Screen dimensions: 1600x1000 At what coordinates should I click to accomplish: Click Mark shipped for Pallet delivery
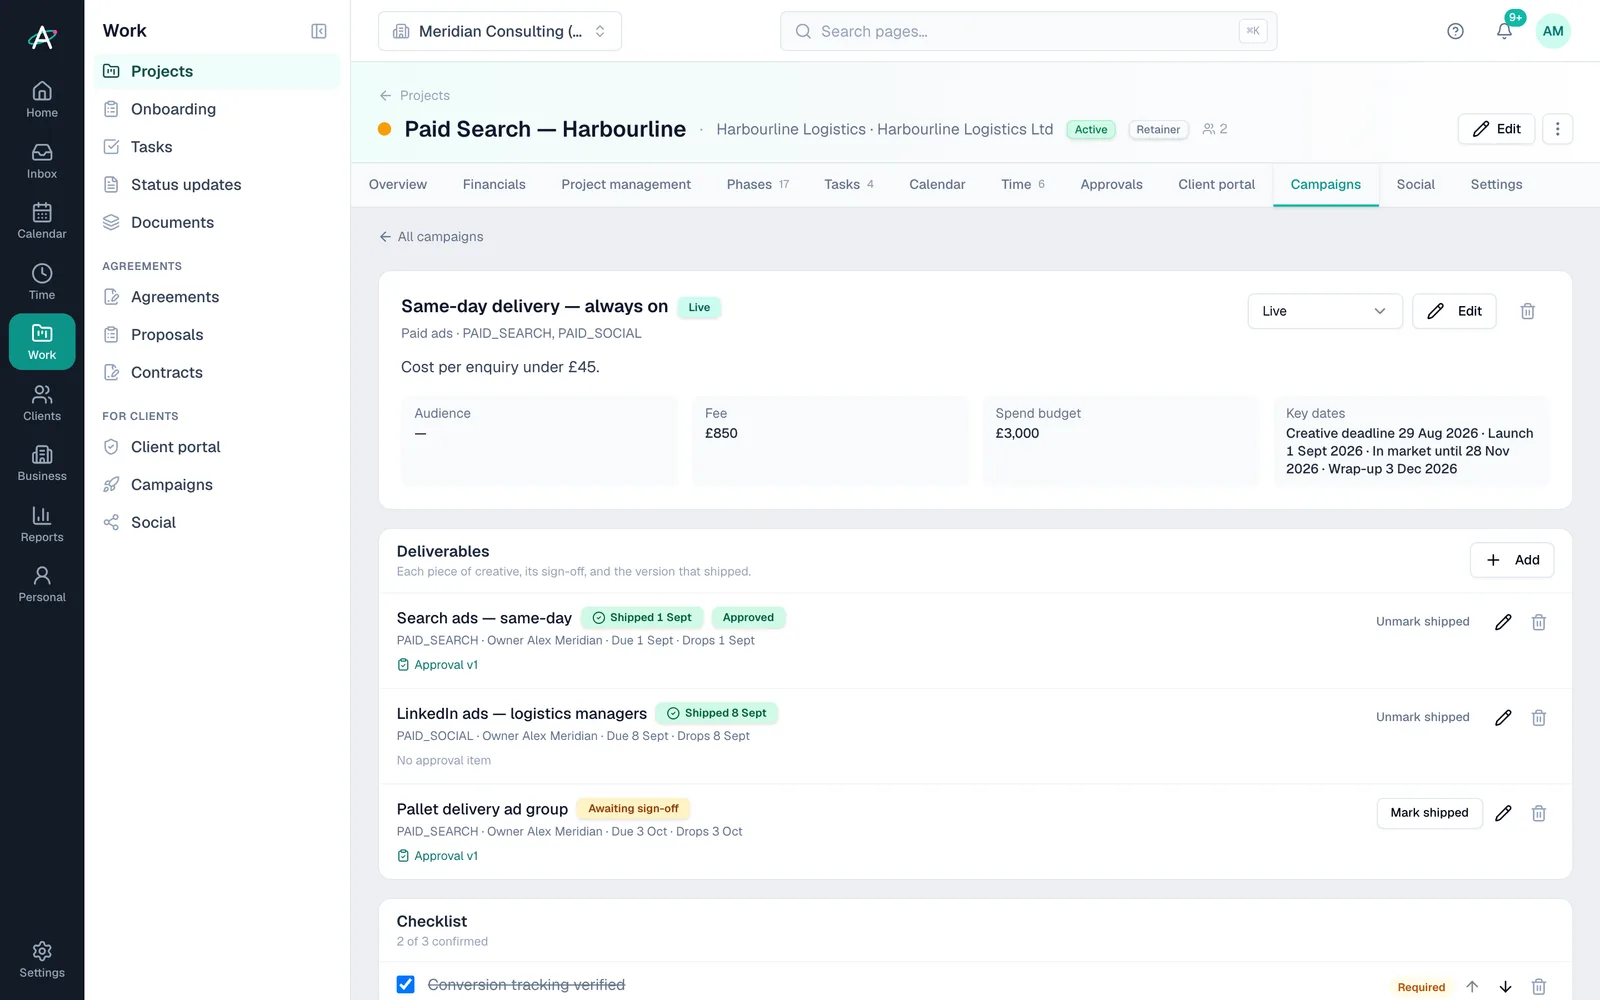[x=1429, y=813]
